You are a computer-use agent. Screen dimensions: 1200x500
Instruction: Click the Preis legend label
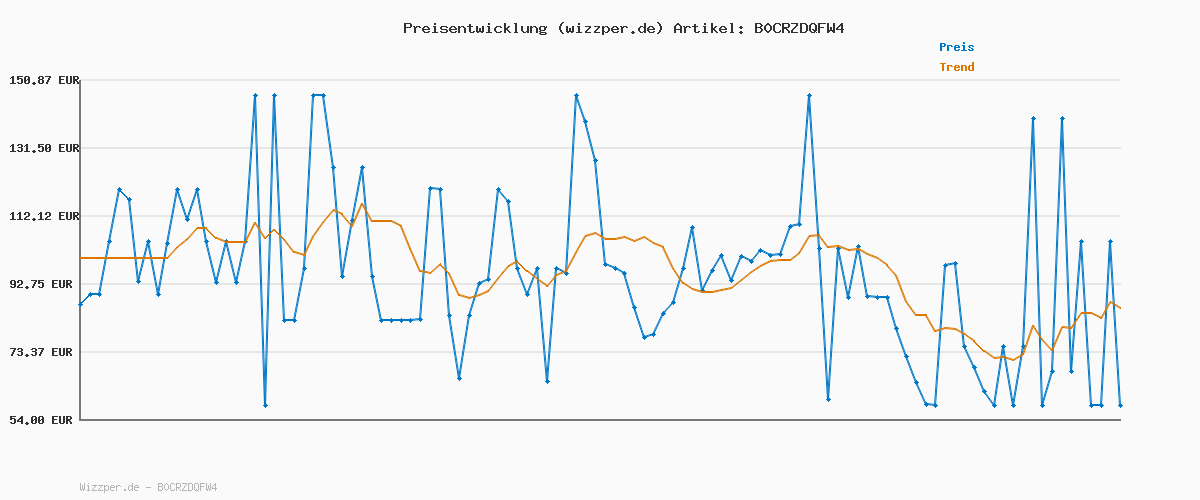click(956, 47)
